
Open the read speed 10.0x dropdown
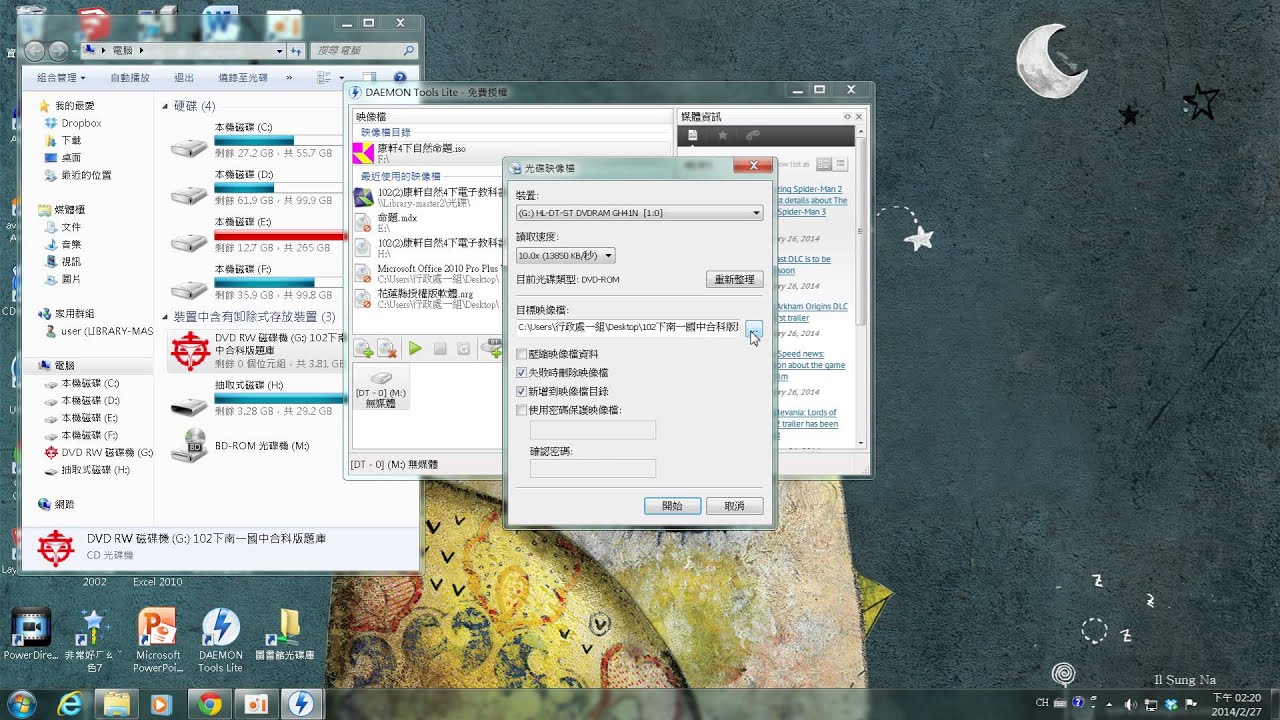[565, 256]
